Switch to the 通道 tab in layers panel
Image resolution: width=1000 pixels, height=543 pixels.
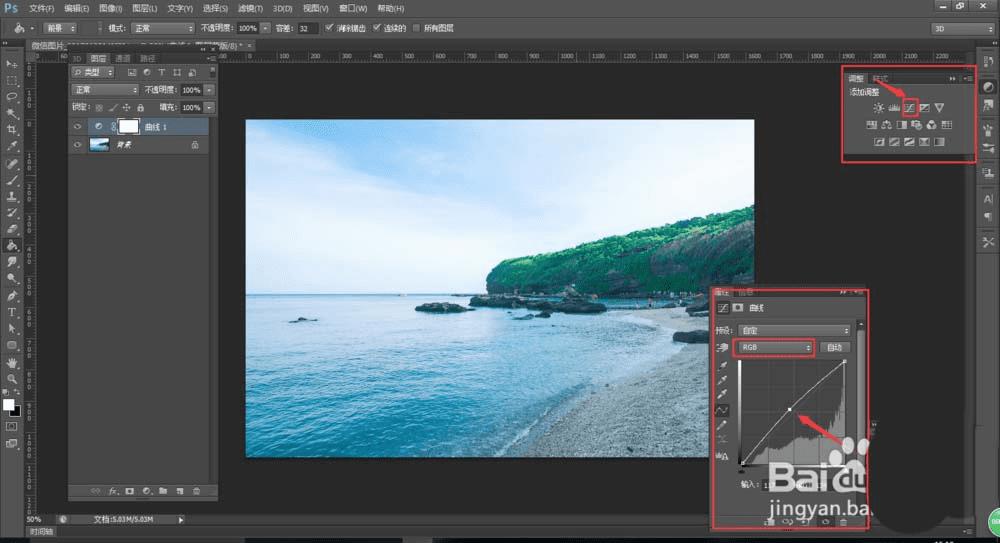(x=122, y=59)
